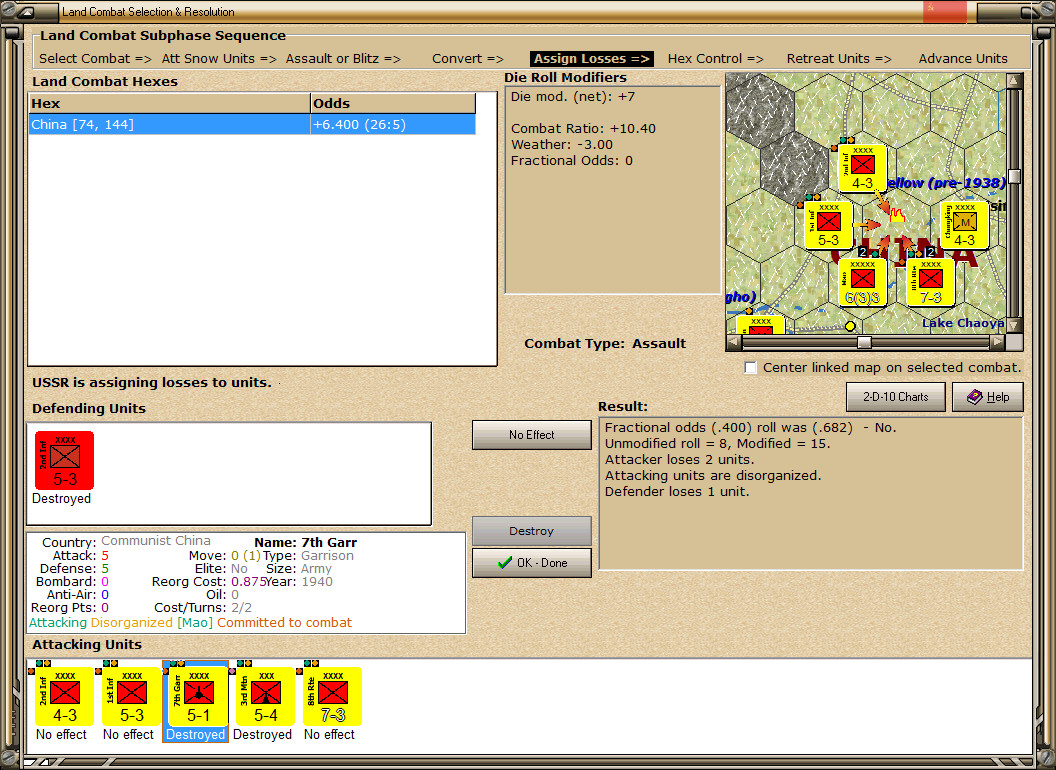Click the combat flame marker on map
The width and height of the screenshot is (1056, 770).
coord(897,214)
